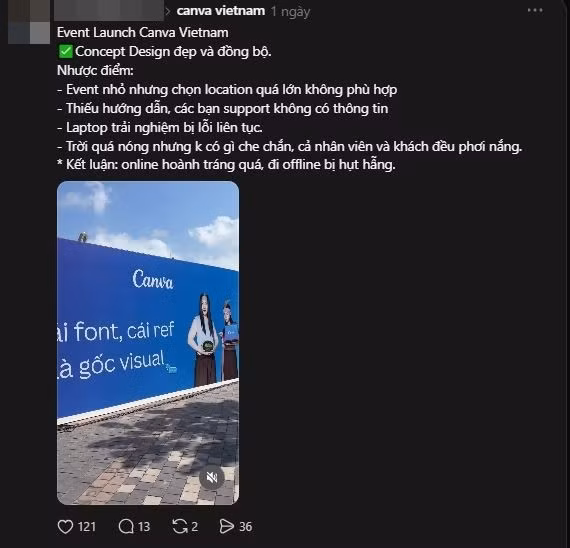570x548 pixels.
Task: Like the post with the heart icon
Action: (65, 527)
